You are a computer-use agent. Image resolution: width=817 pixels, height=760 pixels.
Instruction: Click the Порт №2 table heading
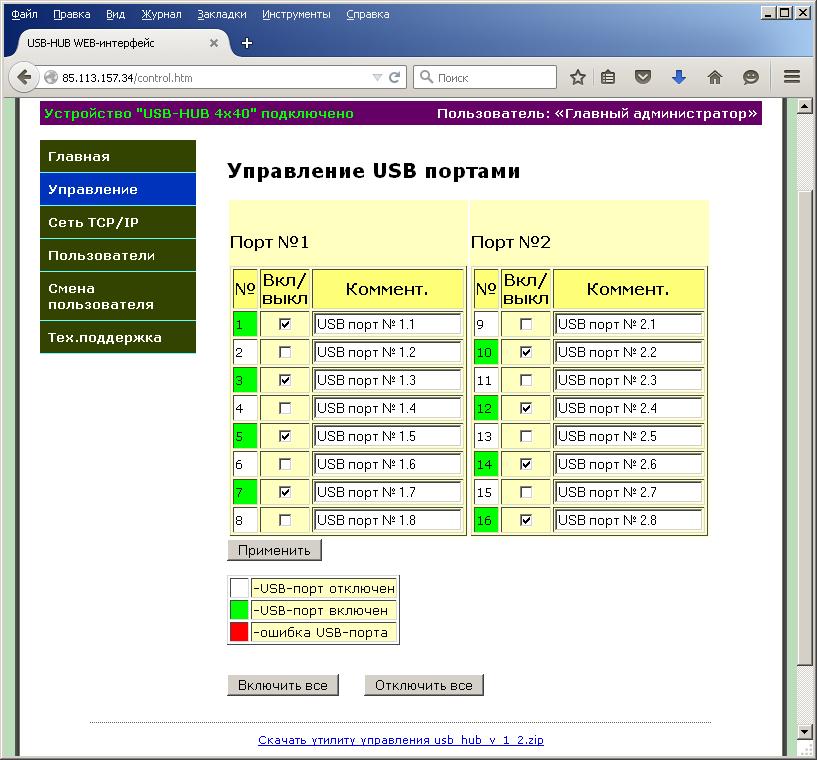pyautogui.click(x=511, y=242)
